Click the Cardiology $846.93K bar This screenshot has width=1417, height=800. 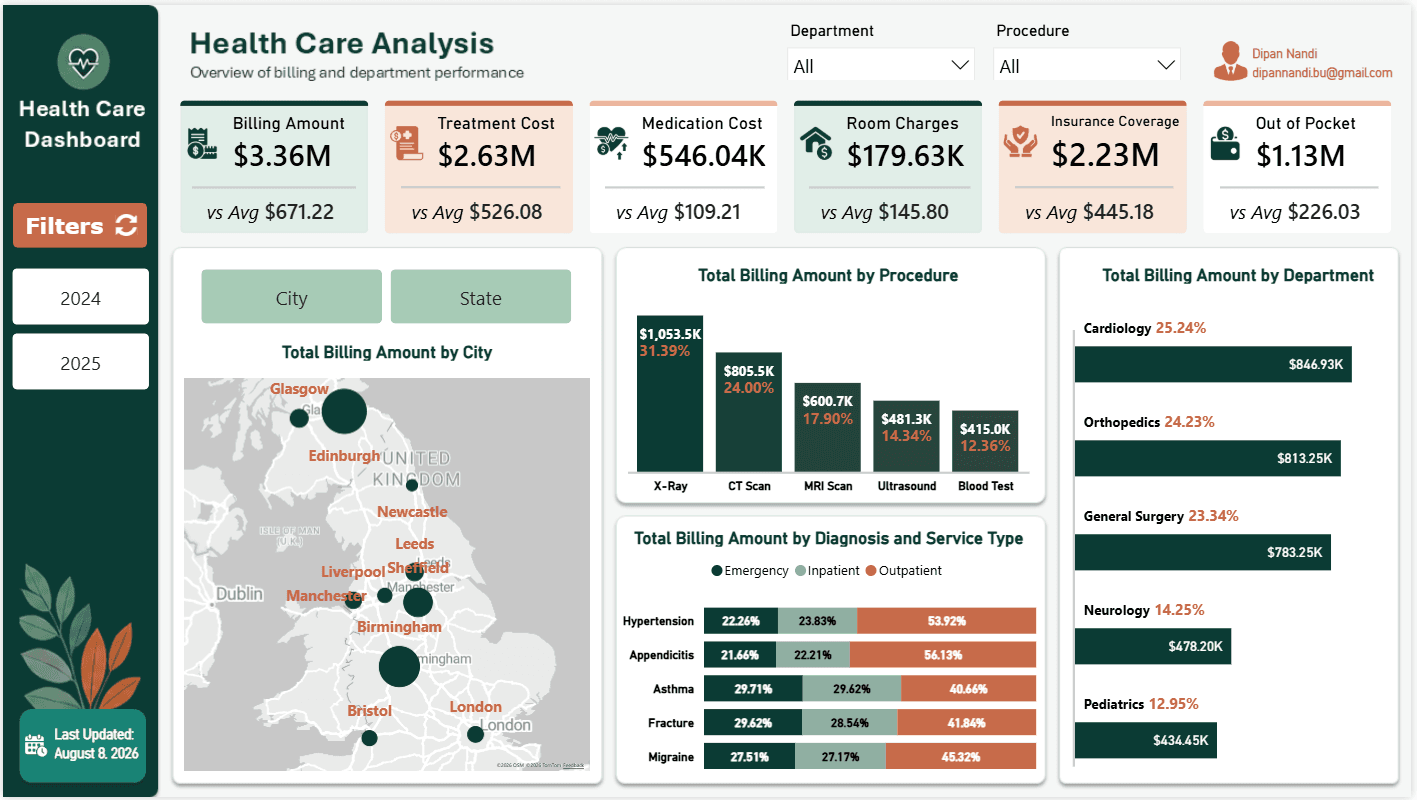[1213, 364]
